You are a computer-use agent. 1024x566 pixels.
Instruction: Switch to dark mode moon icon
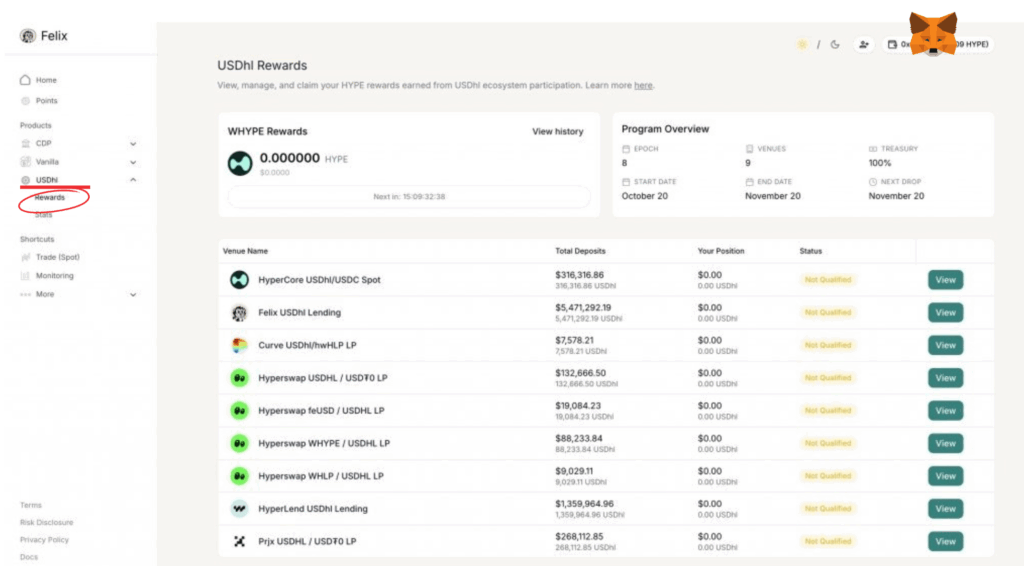click(x=835, y=45)
